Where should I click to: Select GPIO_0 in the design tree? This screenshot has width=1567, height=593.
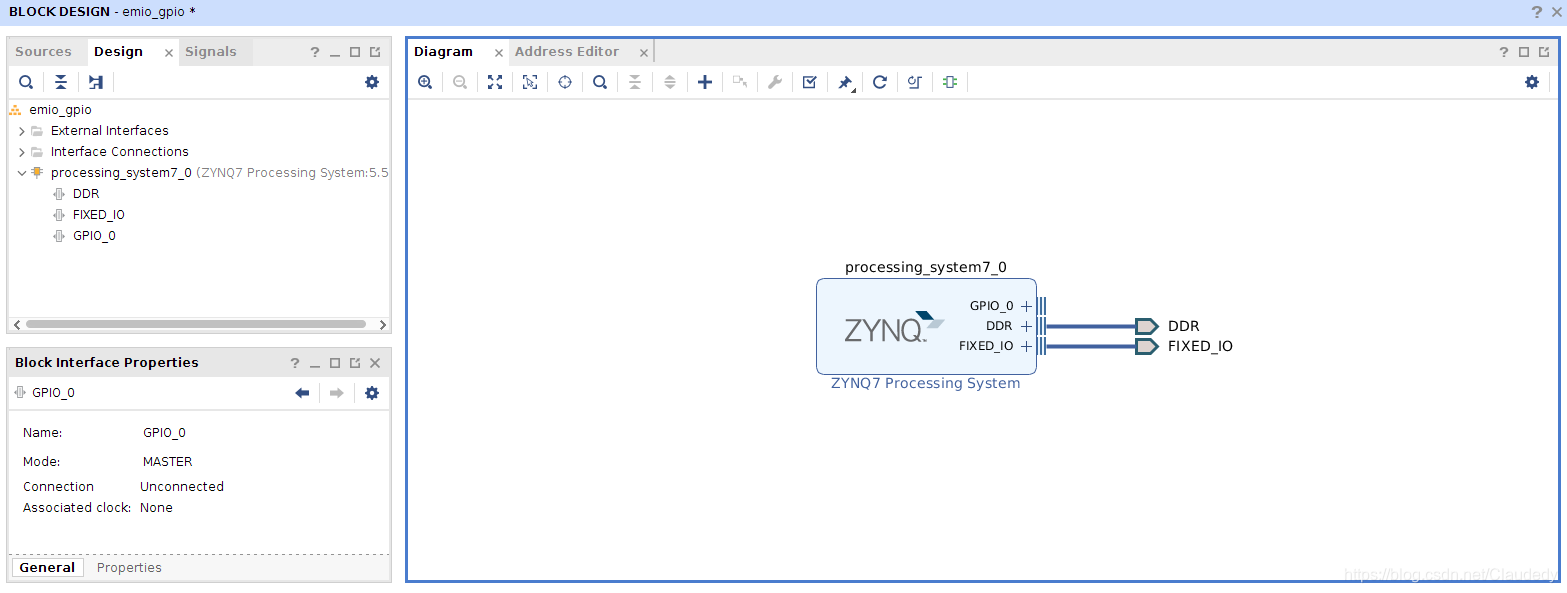(x=94, y=236)
